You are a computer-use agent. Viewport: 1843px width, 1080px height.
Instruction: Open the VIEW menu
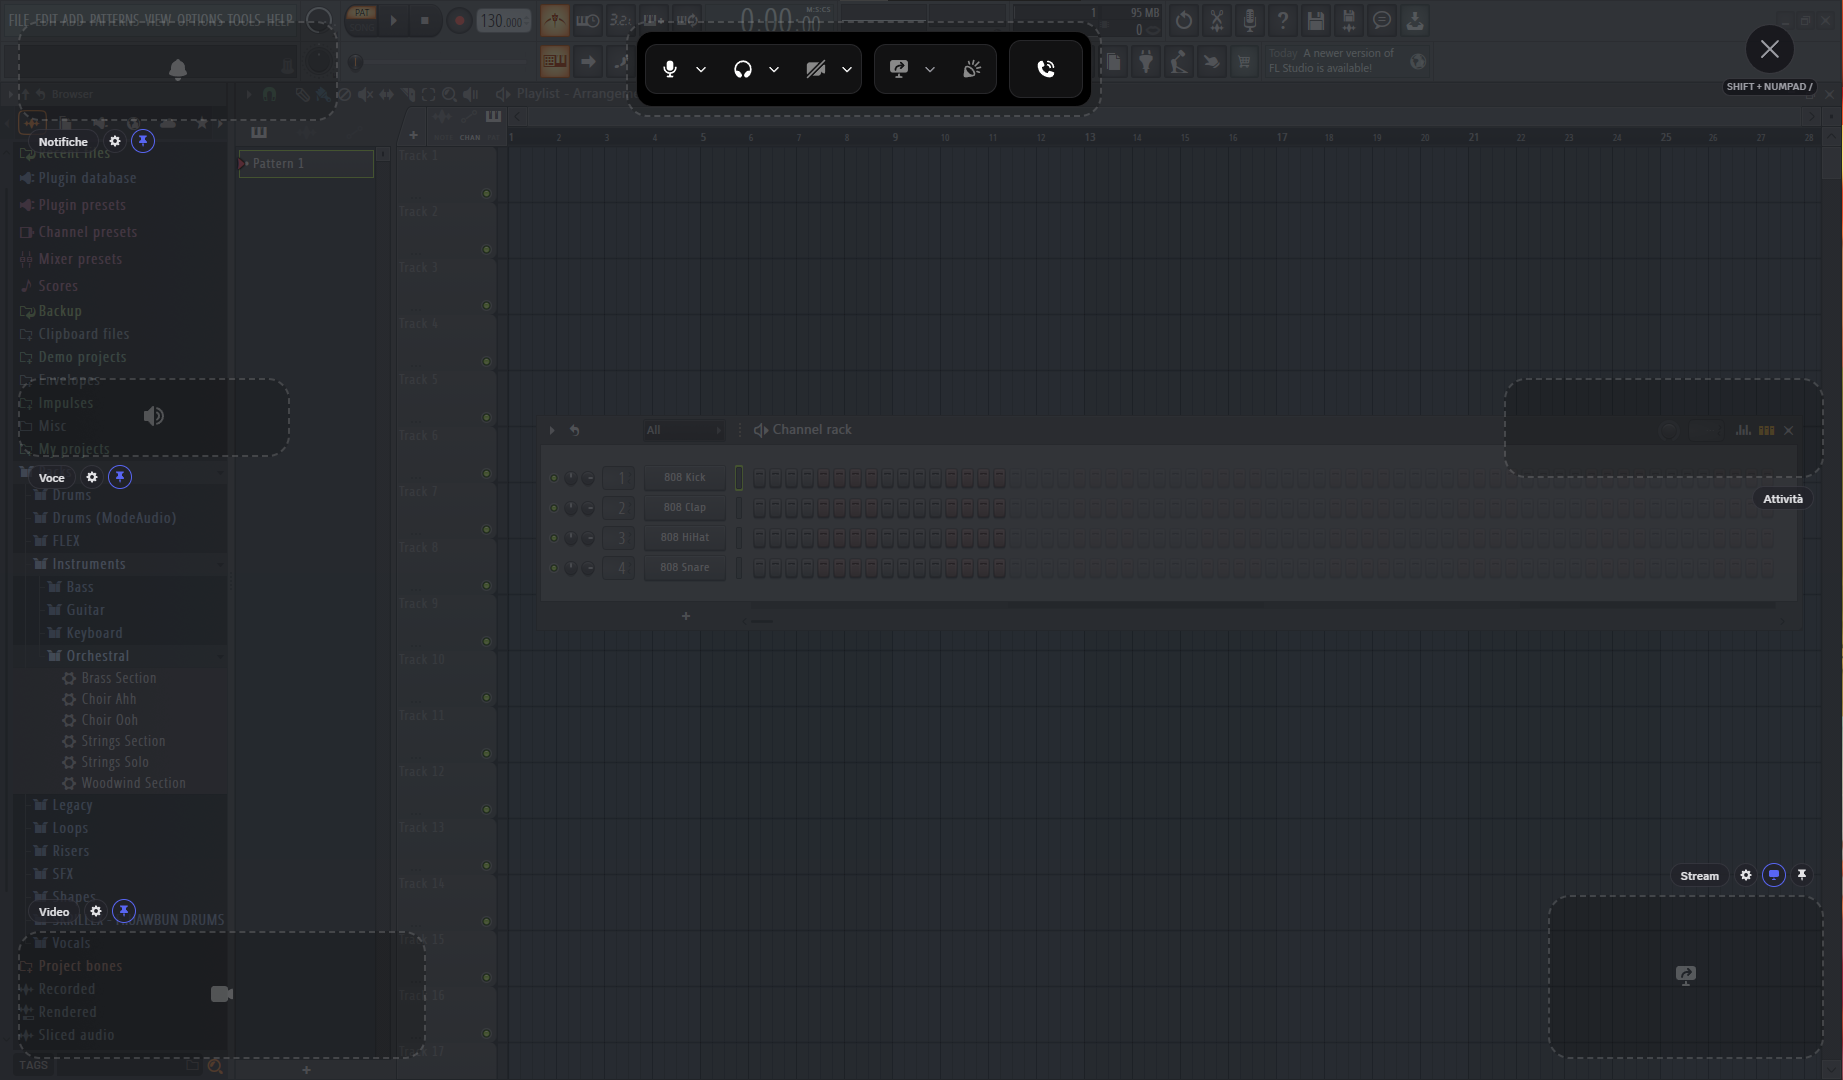tap(158, 19)
